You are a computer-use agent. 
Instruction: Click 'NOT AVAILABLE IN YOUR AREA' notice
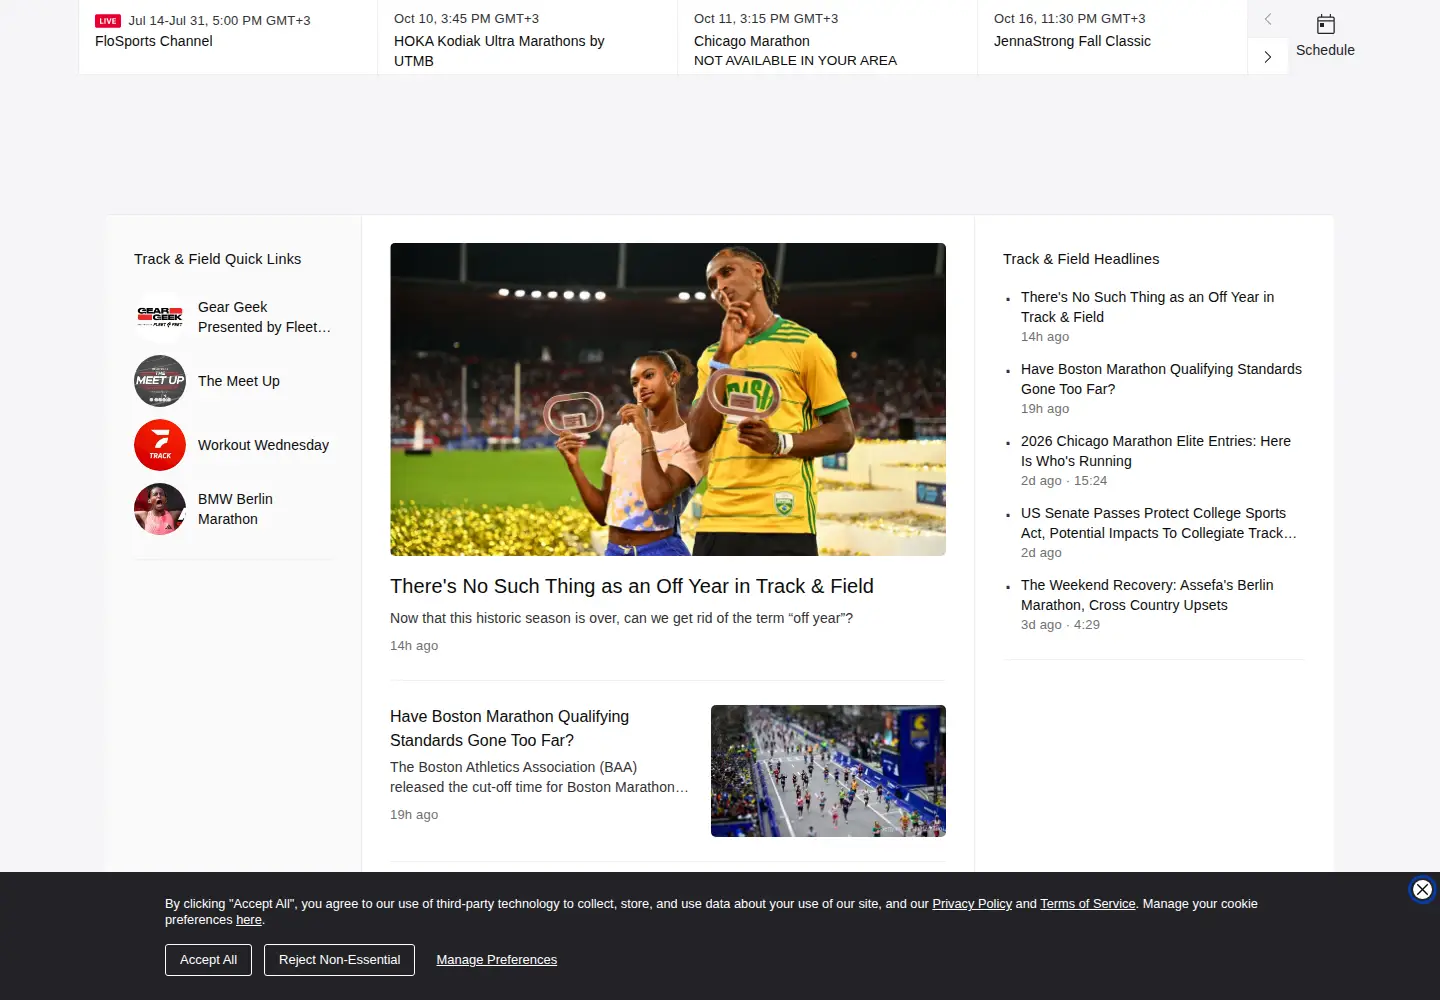click(x=795, y=60)
